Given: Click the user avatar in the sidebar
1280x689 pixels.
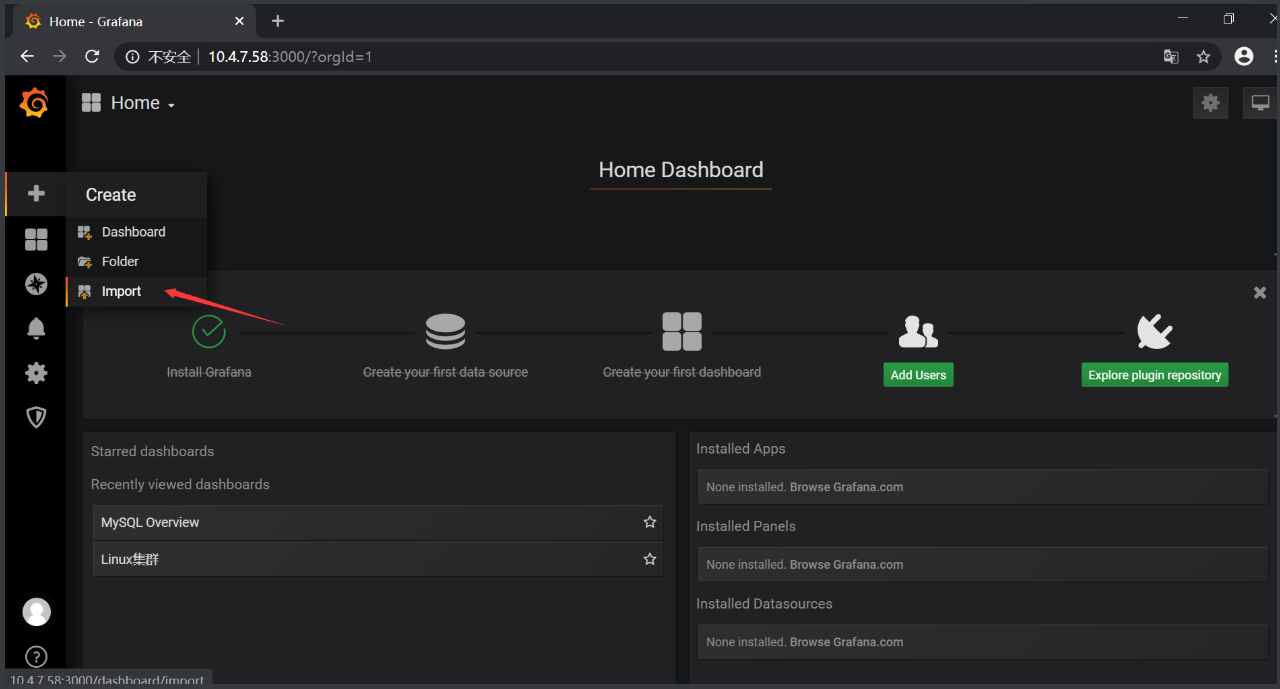Looking at the screenshot, I should [x=36, y=612].
